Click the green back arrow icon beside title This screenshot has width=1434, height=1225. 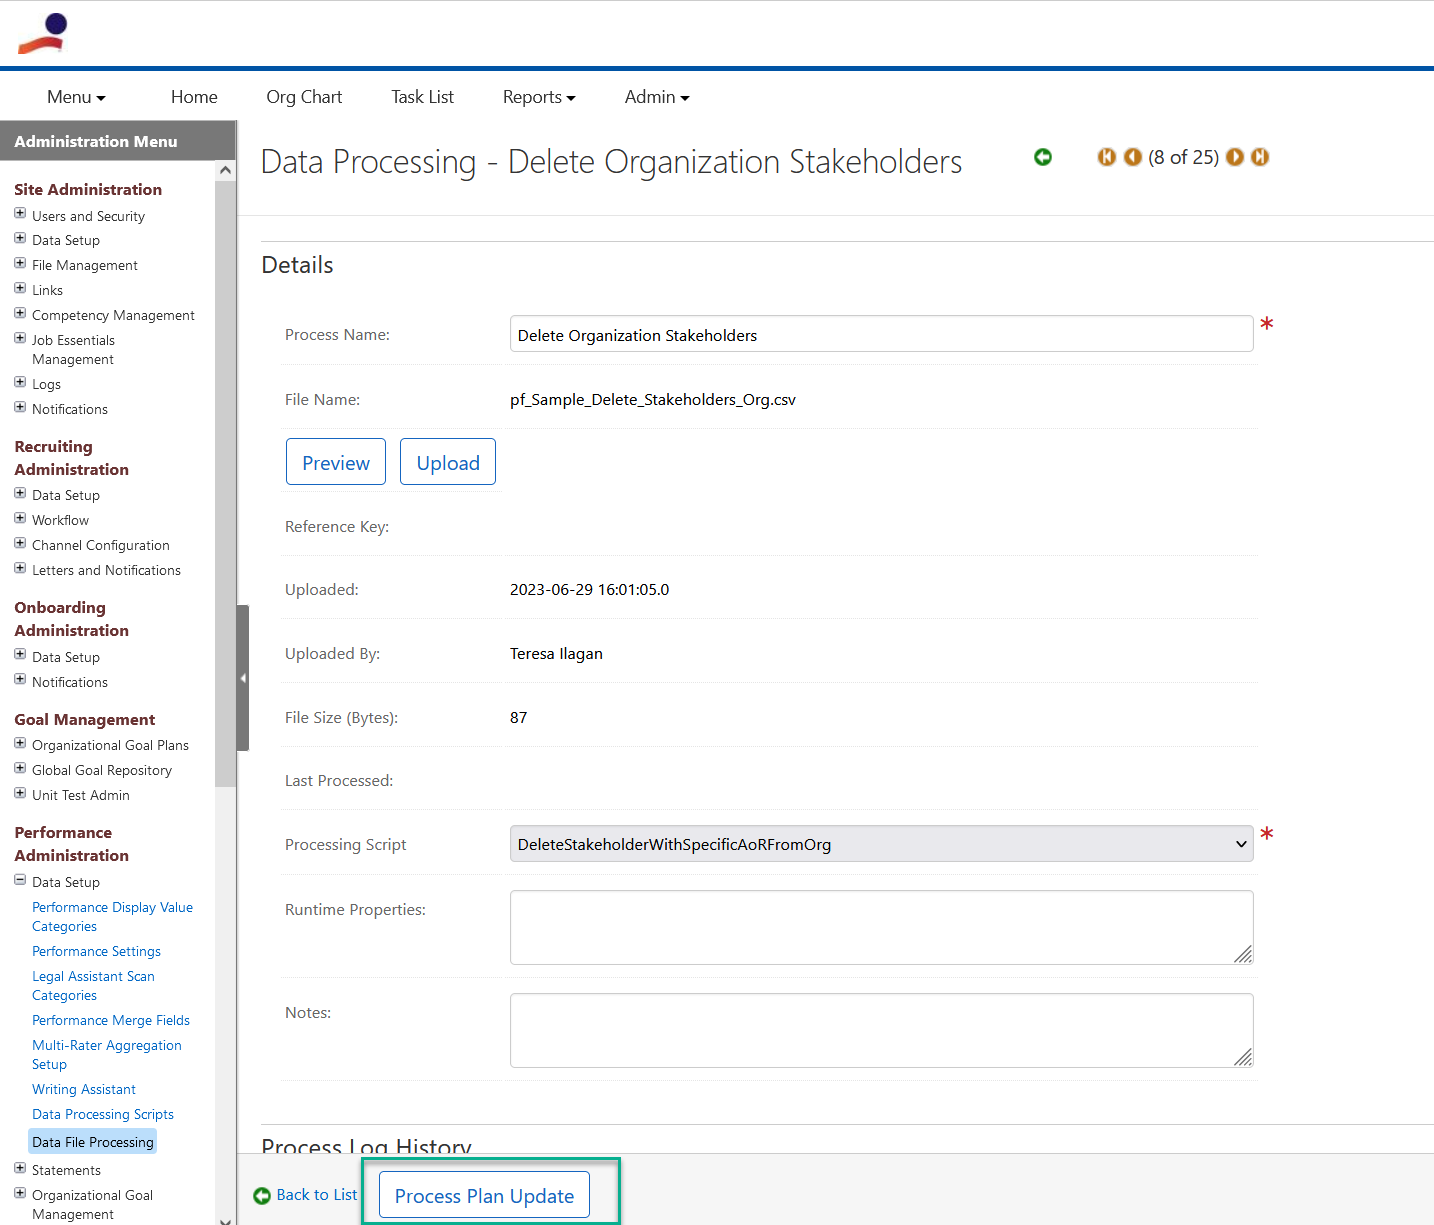1043,157
